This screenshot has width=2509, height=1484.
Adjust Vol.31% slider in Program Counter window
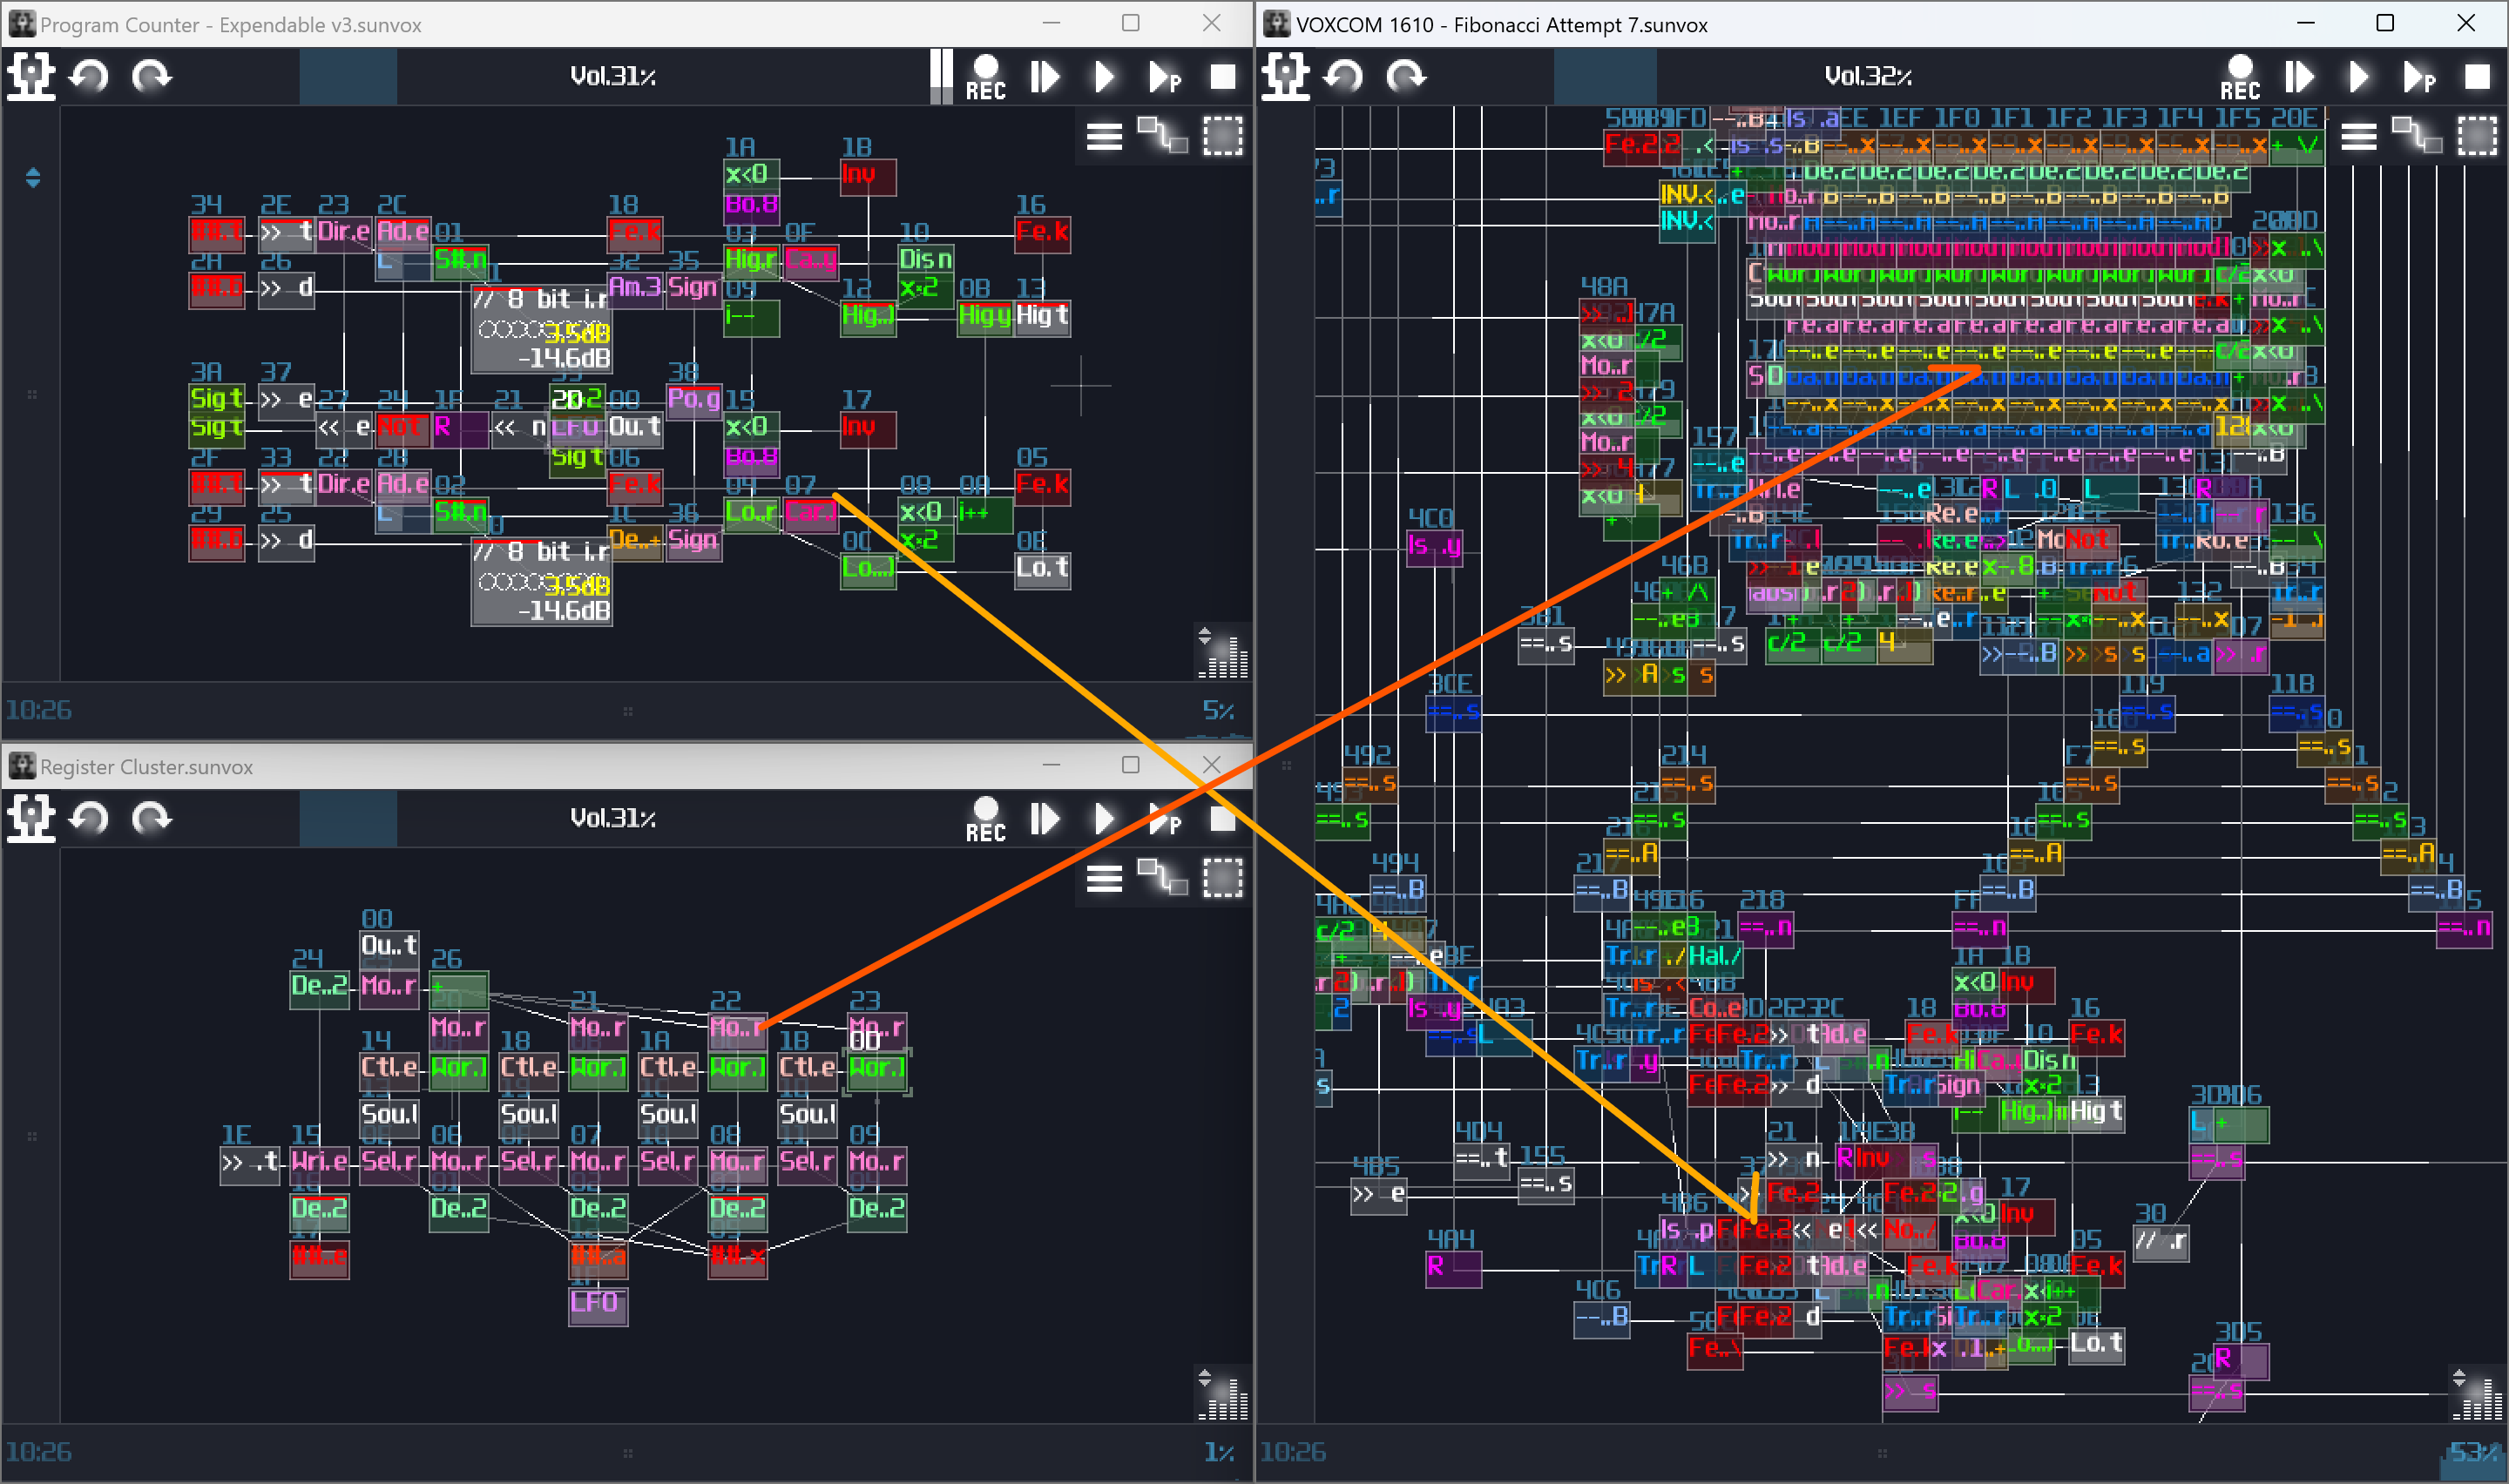point(613,76)
